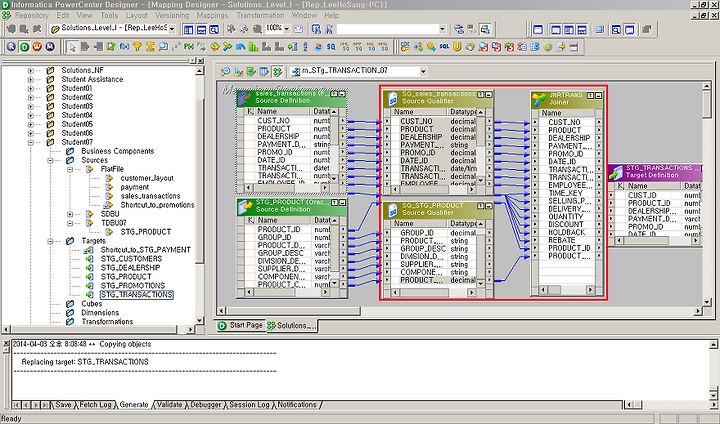Select sales_transactions in FlatFile

150,196
